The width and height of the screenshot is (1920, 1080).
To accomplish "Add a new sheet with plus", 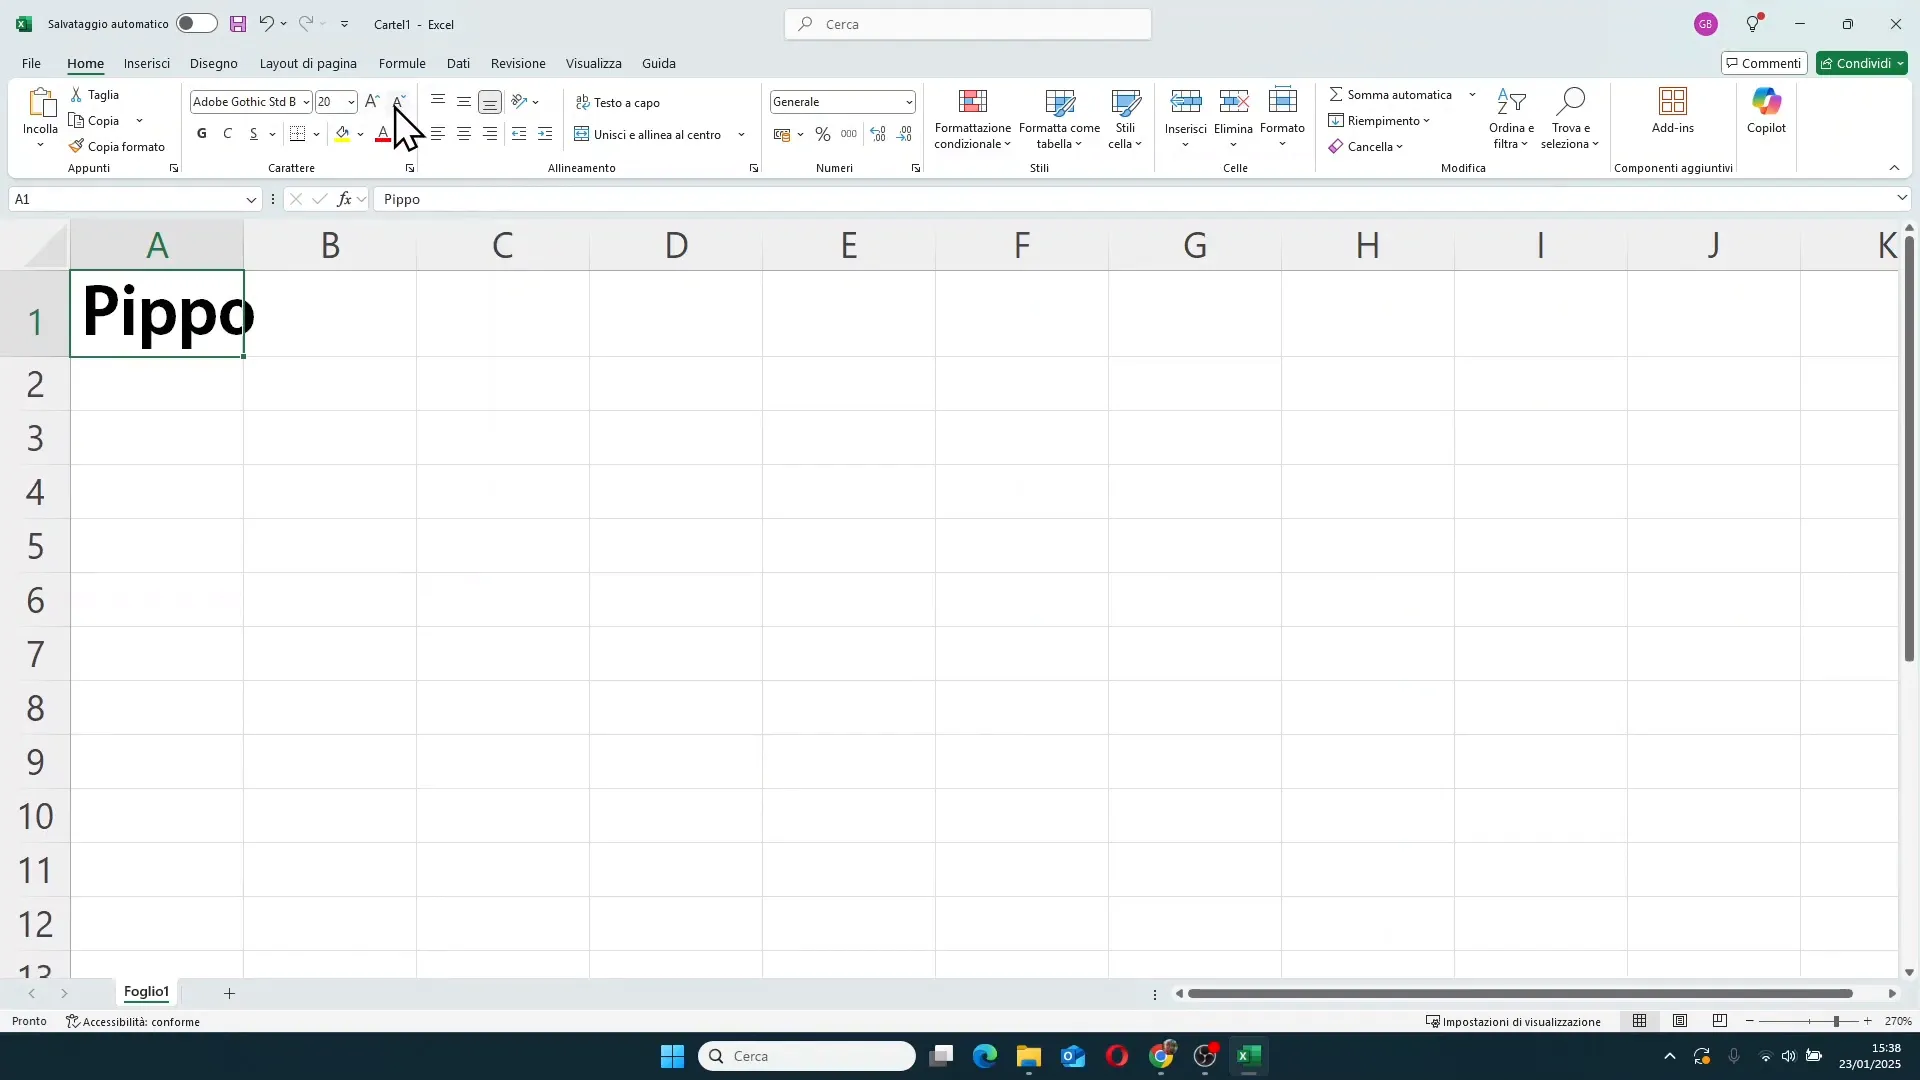I will point(229,993).
